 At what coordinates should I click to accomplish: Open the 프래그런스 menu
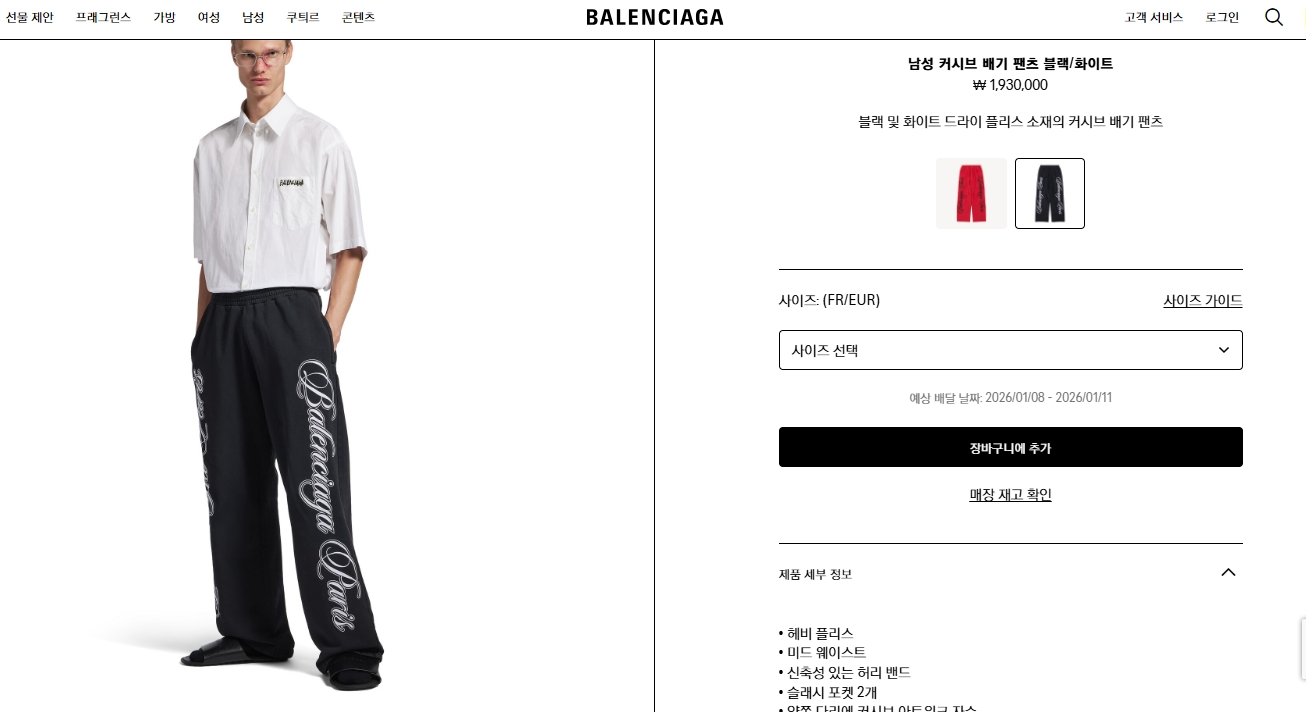click(x=103, y=17)
